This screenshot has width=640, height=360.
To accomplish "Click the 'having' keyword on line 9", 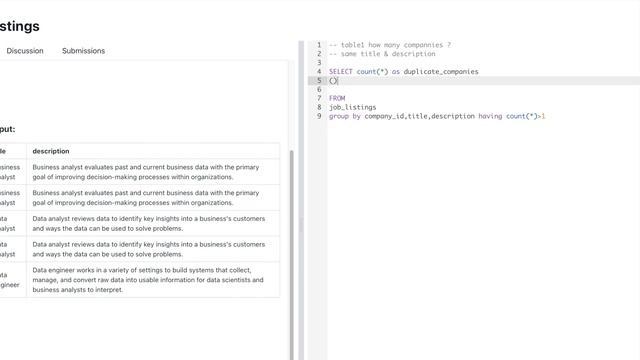I will (x=490, y=116).
